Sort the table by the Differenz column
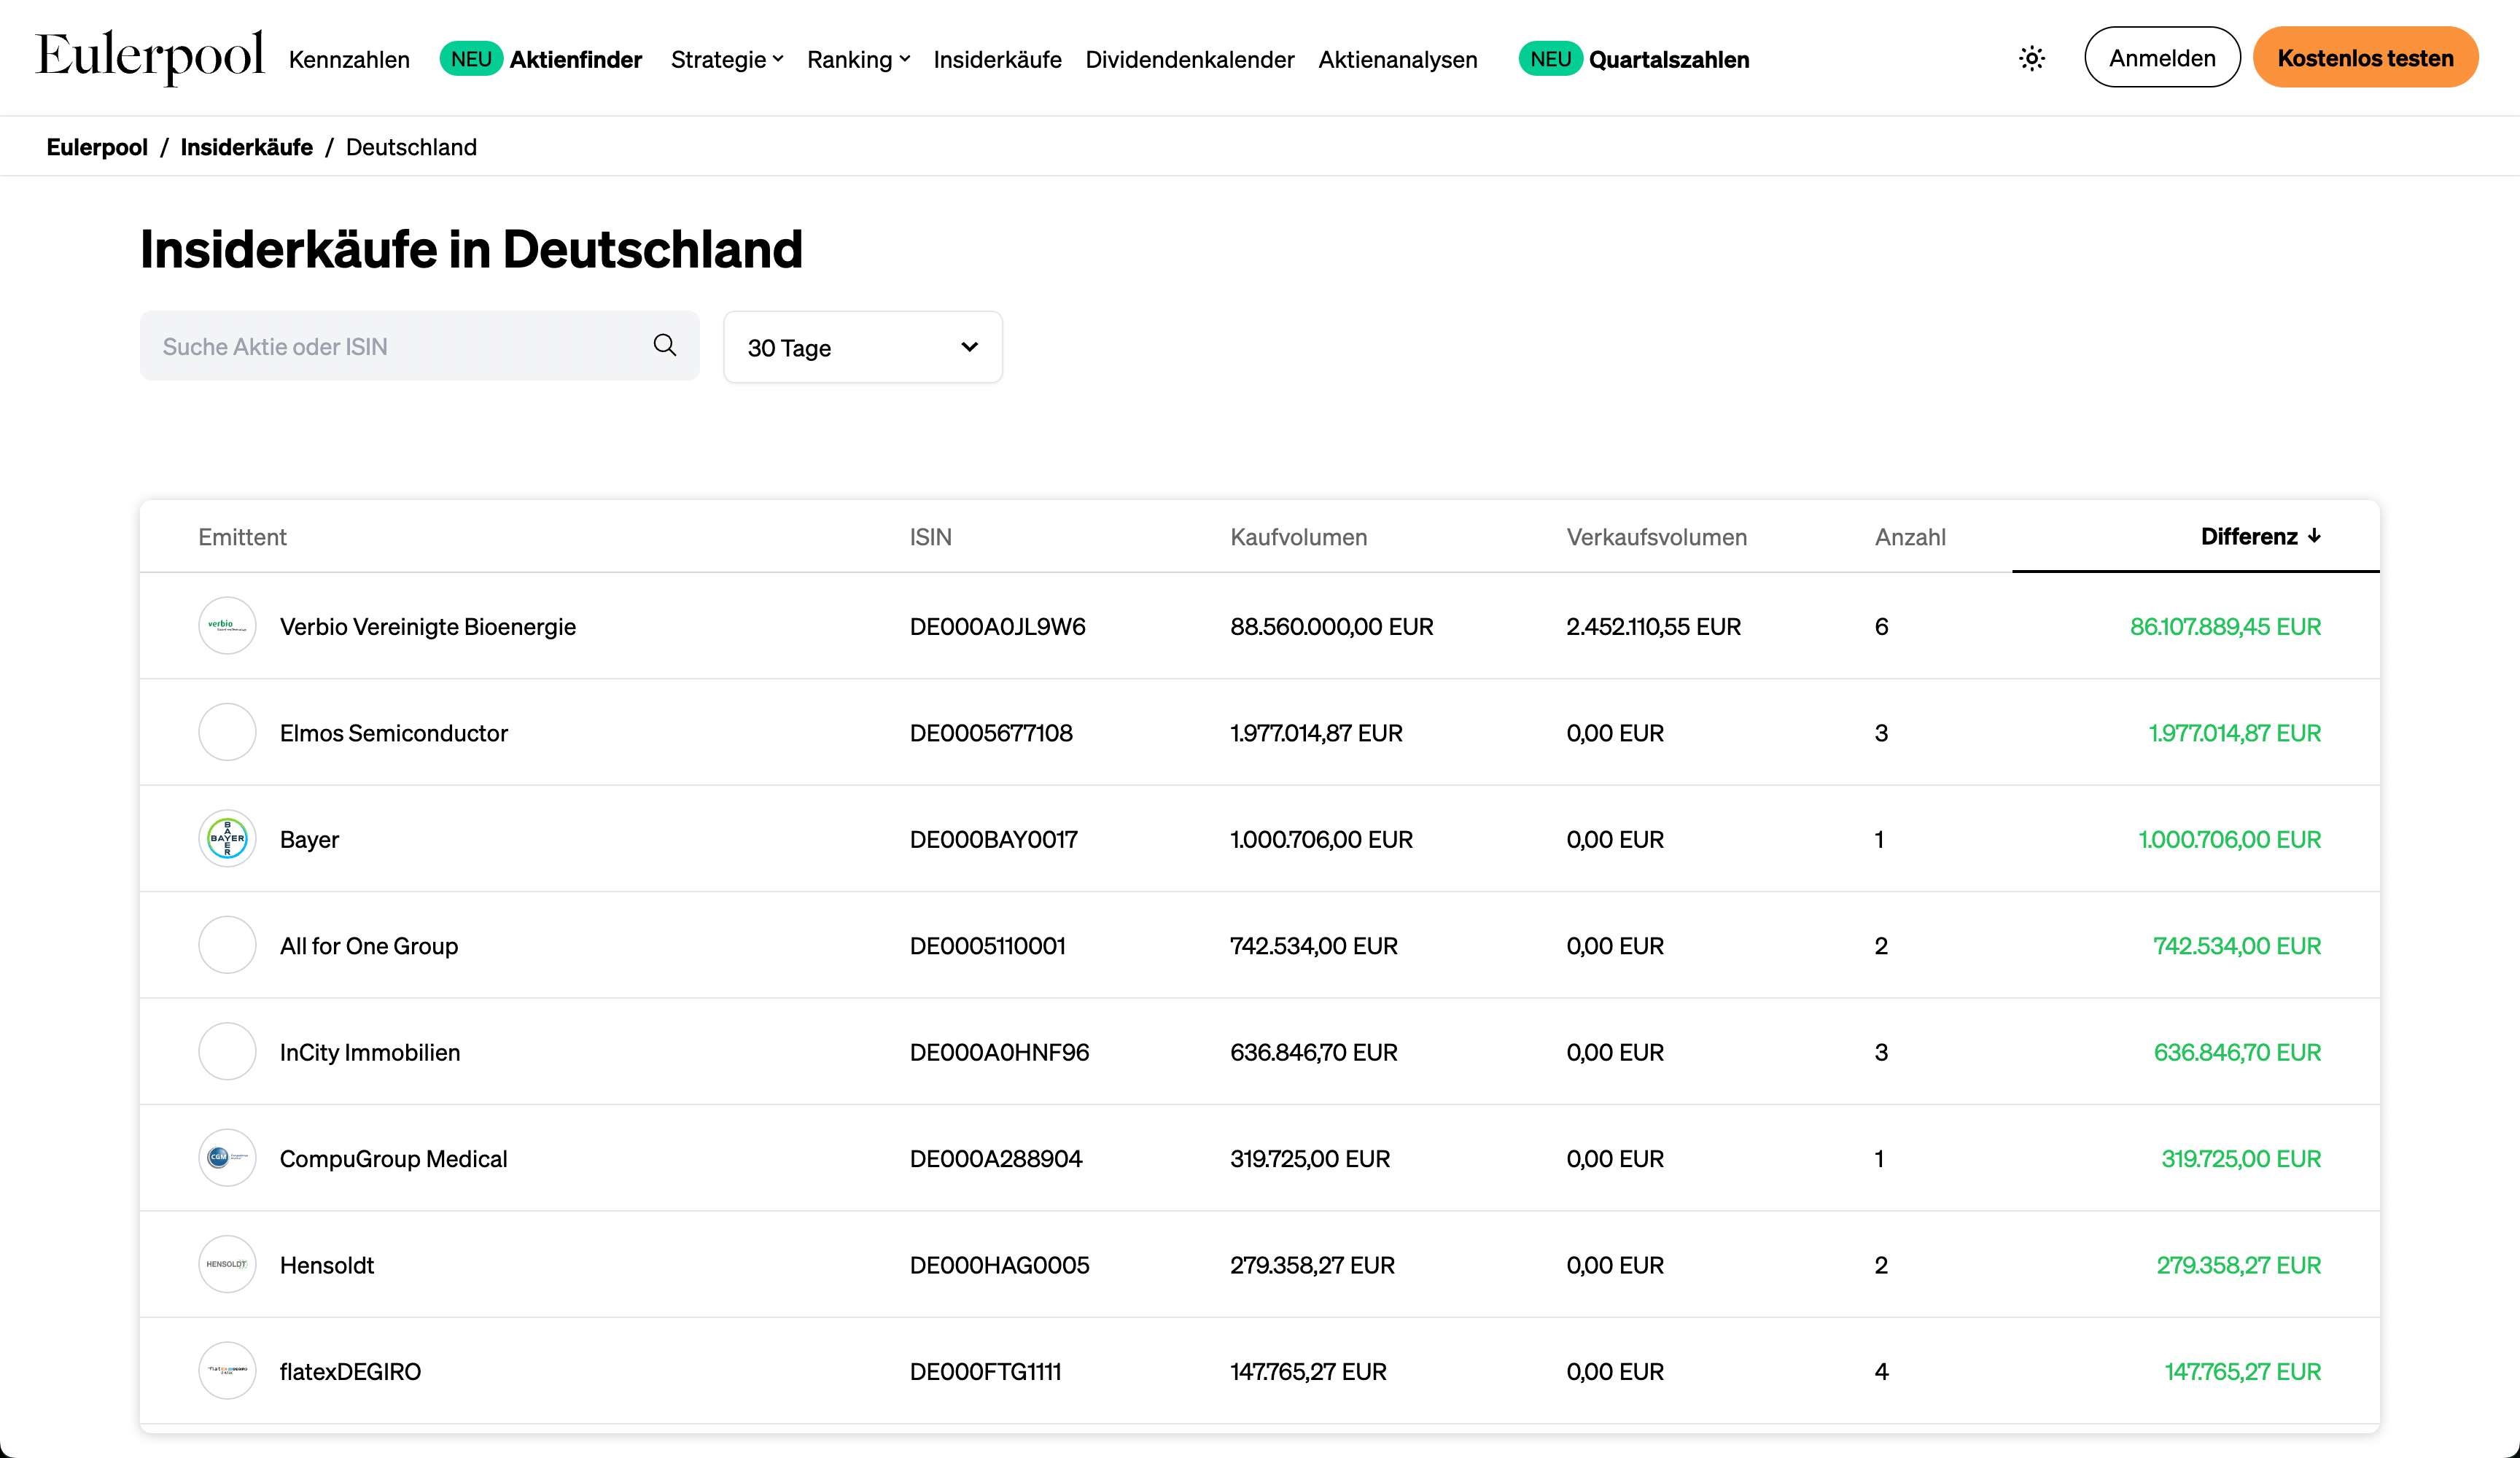This screenshot has width=2520, height=1458. 2259,536
